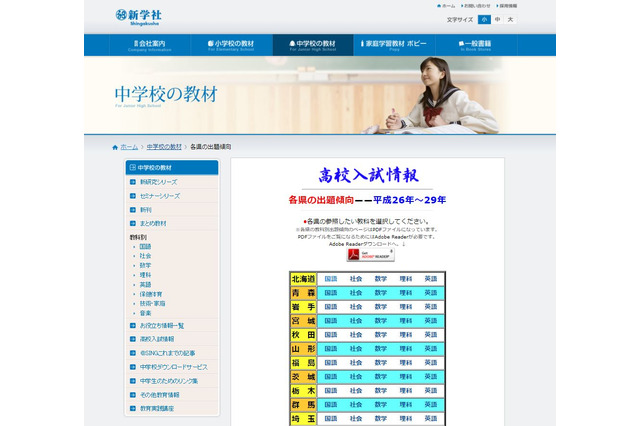Open 中学校ダウンロードサービス in the sidebar

pos(174,367)
